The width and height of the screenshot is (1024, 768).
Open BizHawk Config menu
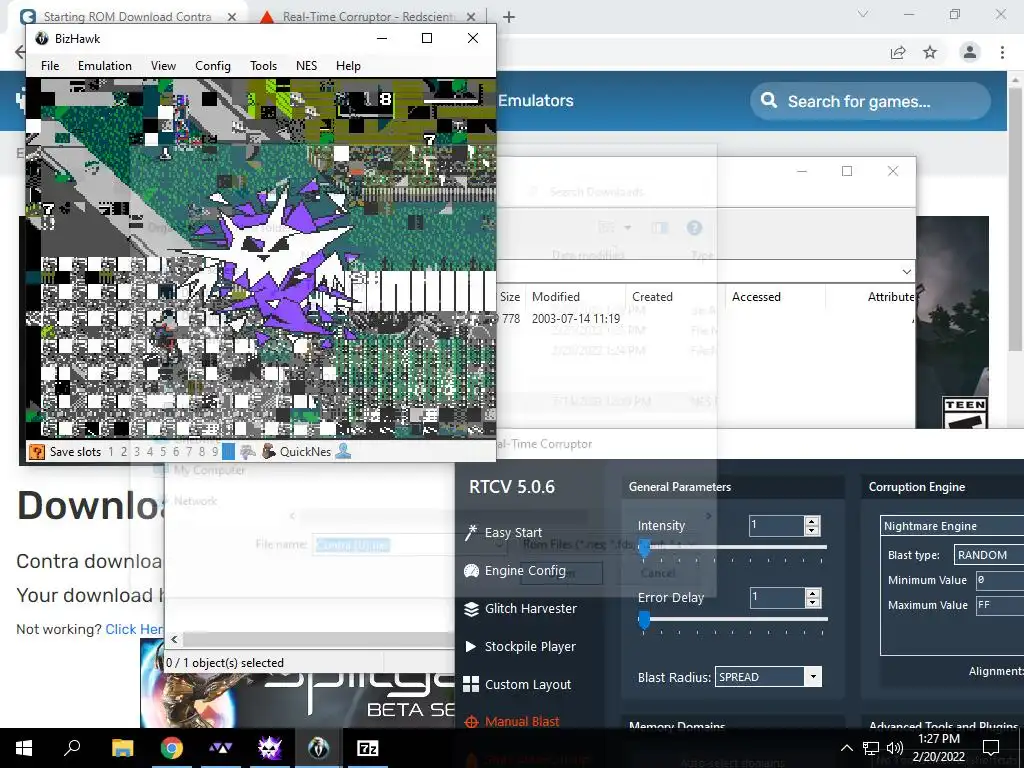tap(213, 65)
